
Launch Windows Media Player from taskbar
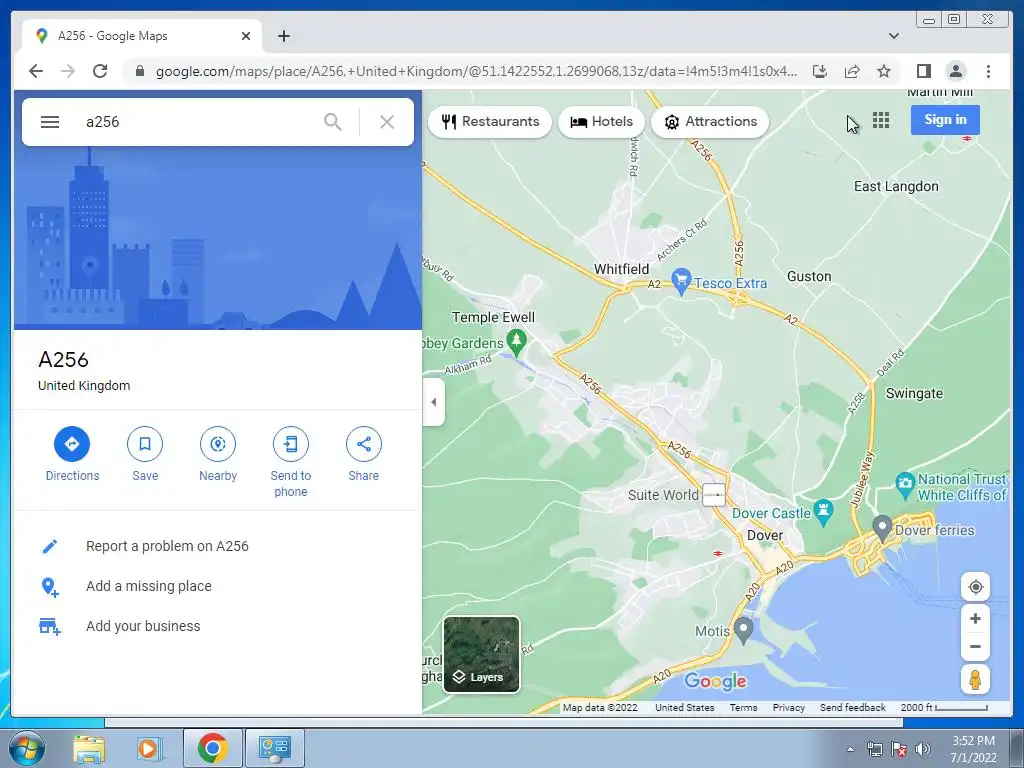(x=150, y=748)
